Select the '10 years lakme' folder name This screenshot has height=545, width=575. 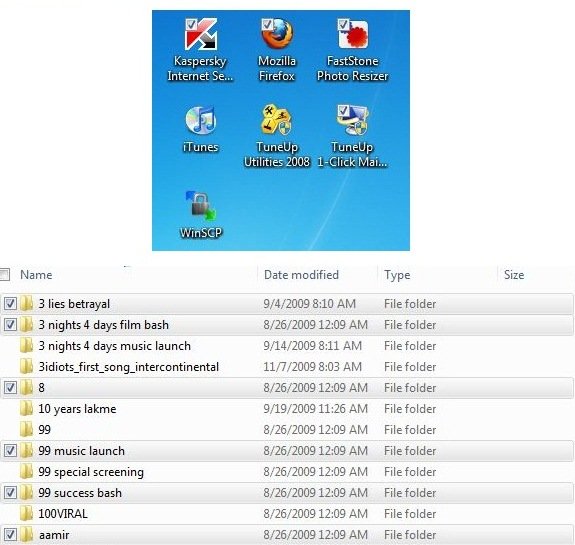click(x=77, y=409)
